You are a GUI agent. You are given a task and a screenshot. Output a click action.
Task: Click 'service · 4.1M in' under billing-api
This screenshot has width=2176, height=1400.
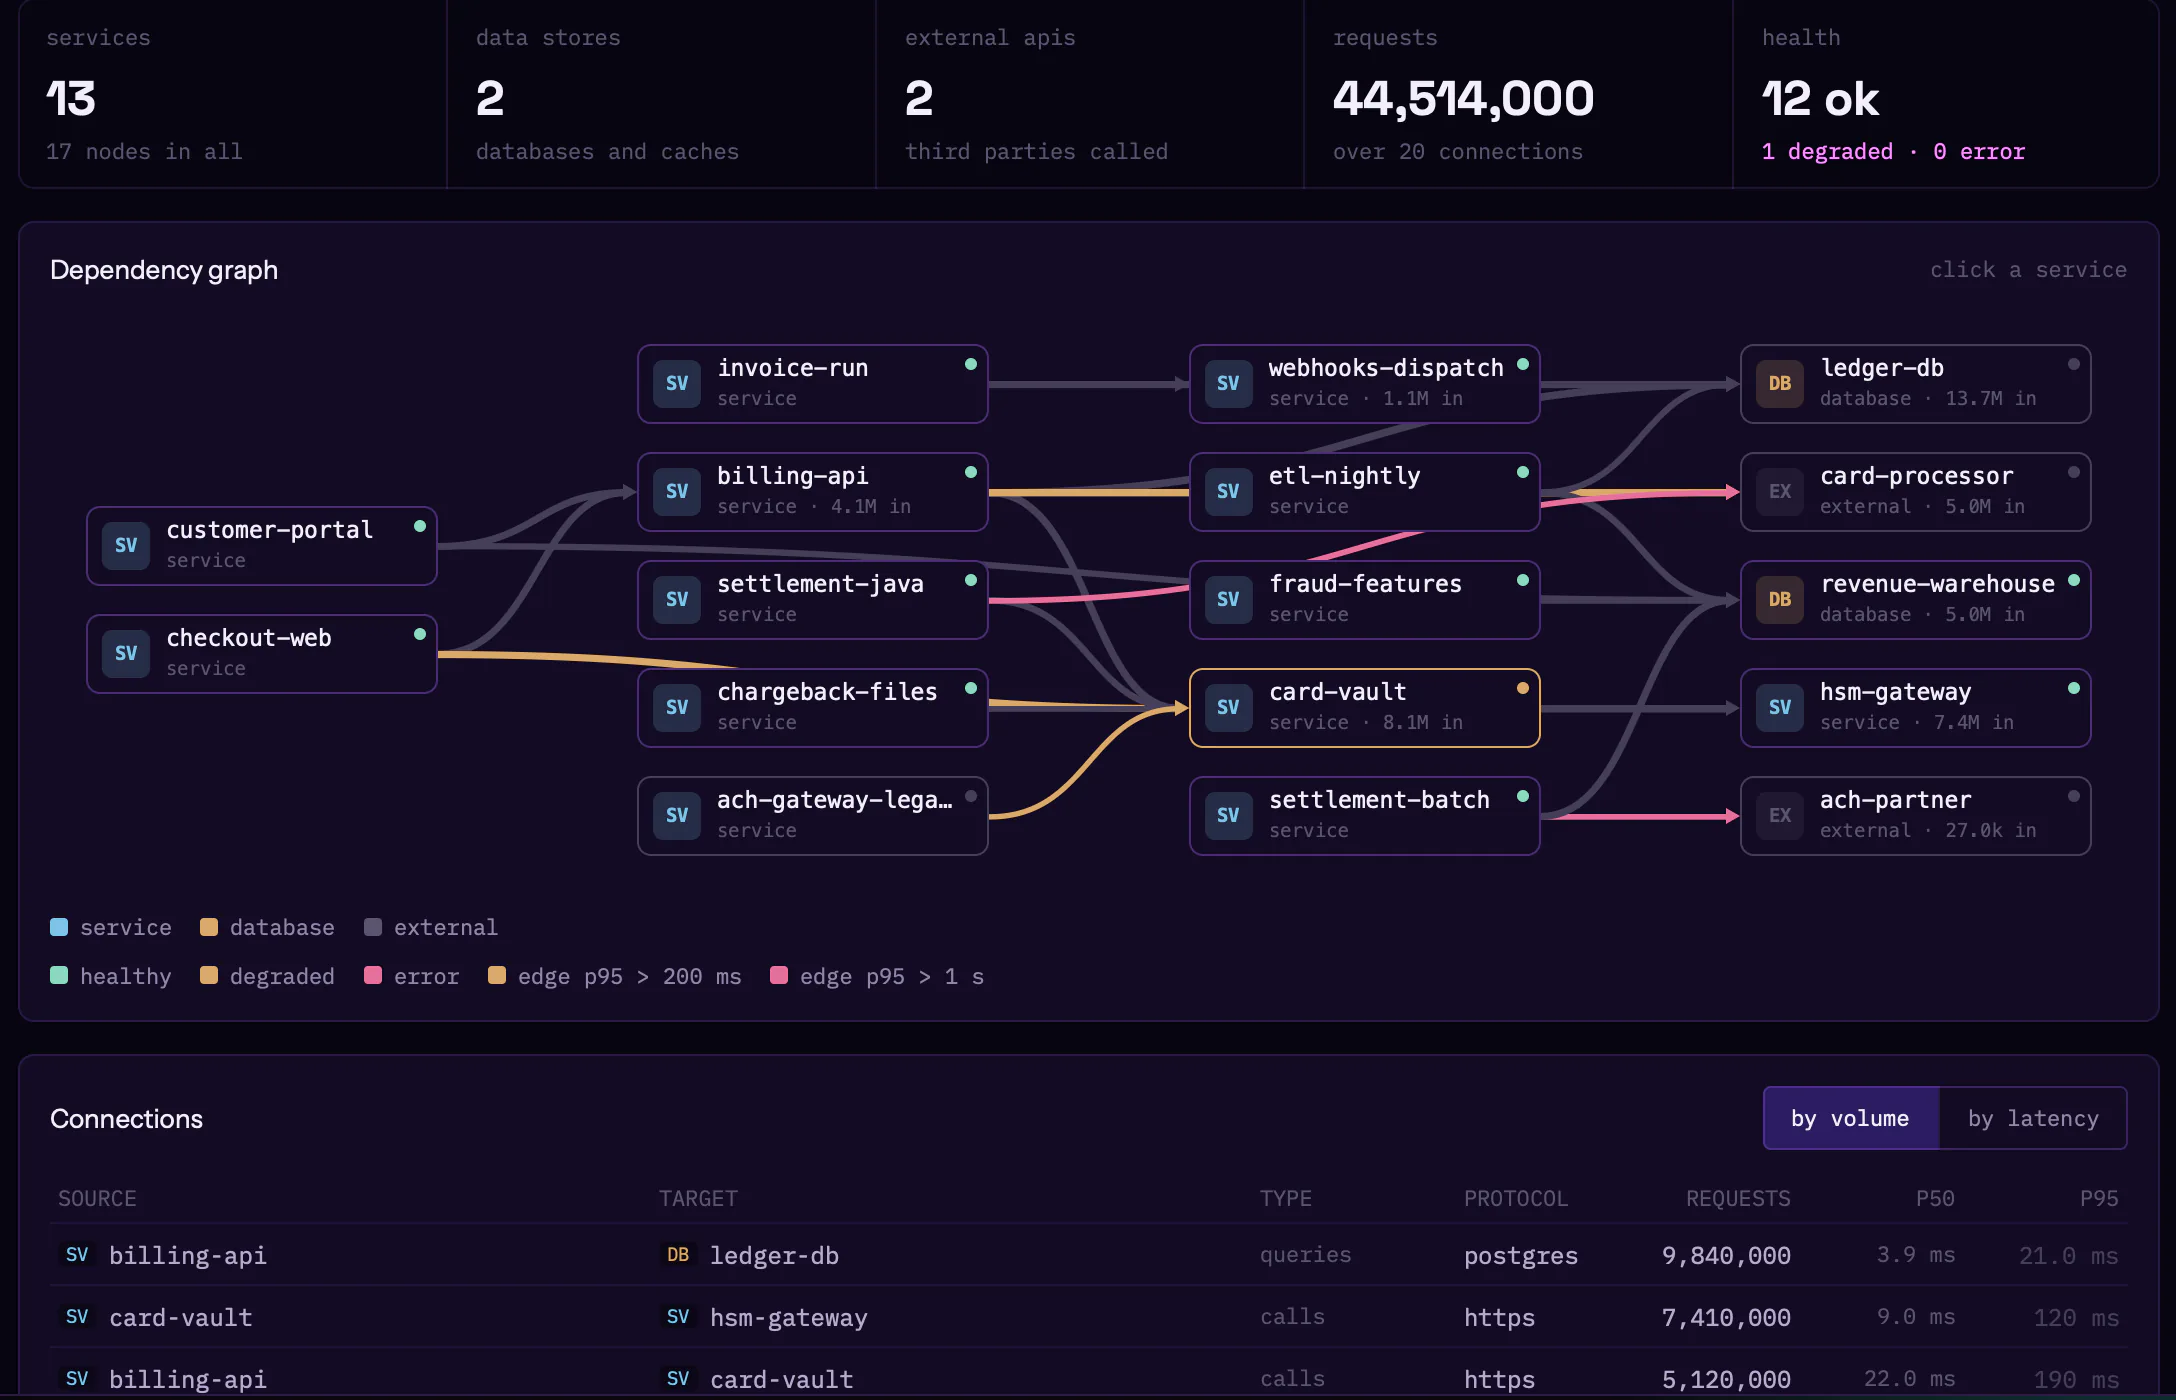click(814, 506)
